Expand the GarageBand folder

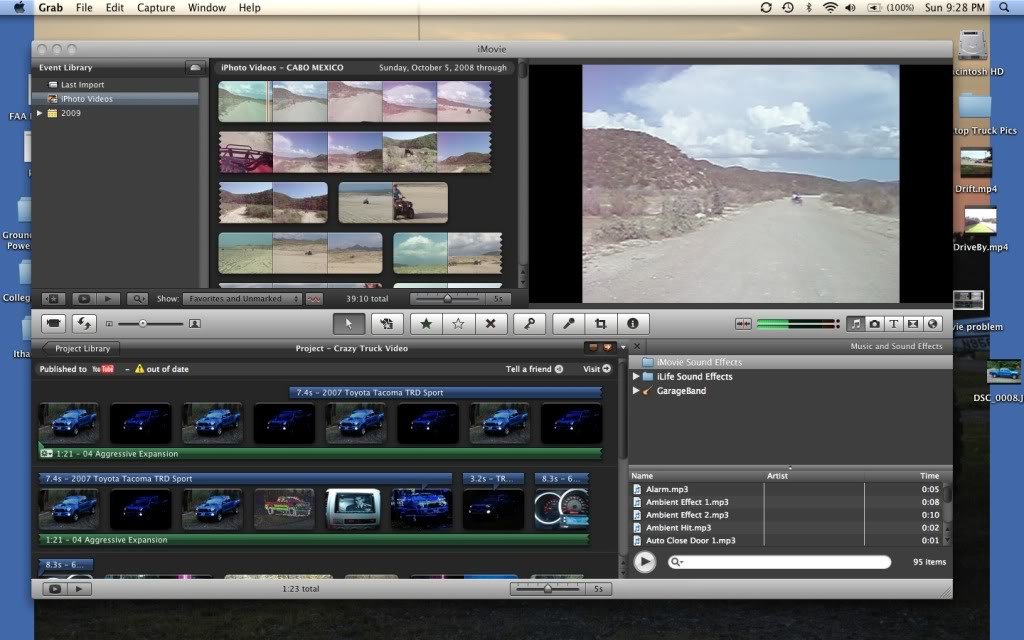point(635,391)
